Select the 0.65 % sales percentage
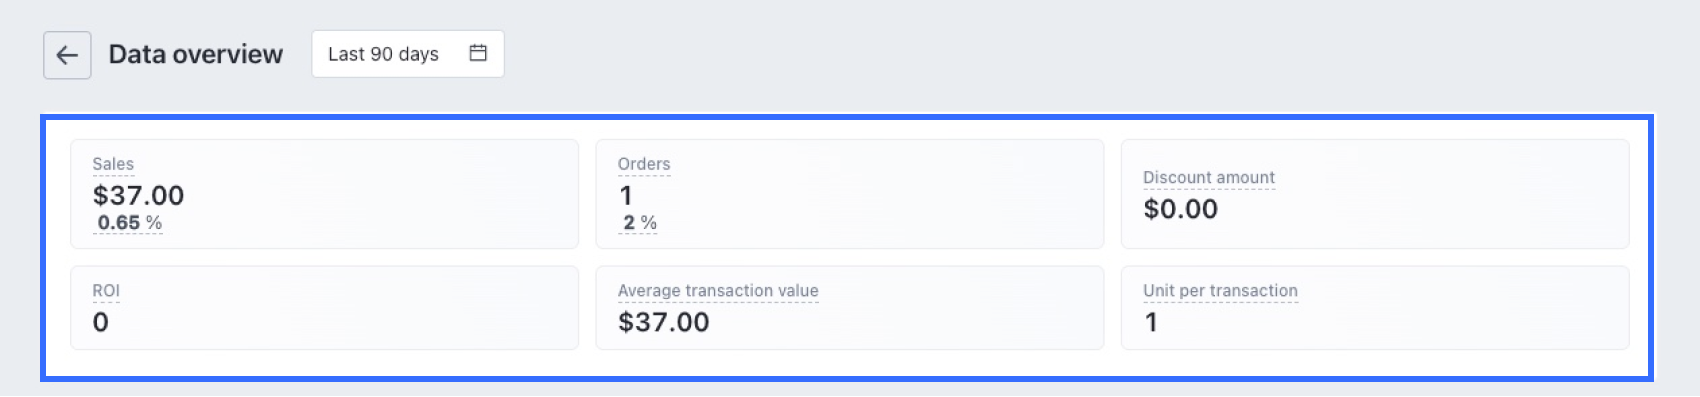 (129, 223)
